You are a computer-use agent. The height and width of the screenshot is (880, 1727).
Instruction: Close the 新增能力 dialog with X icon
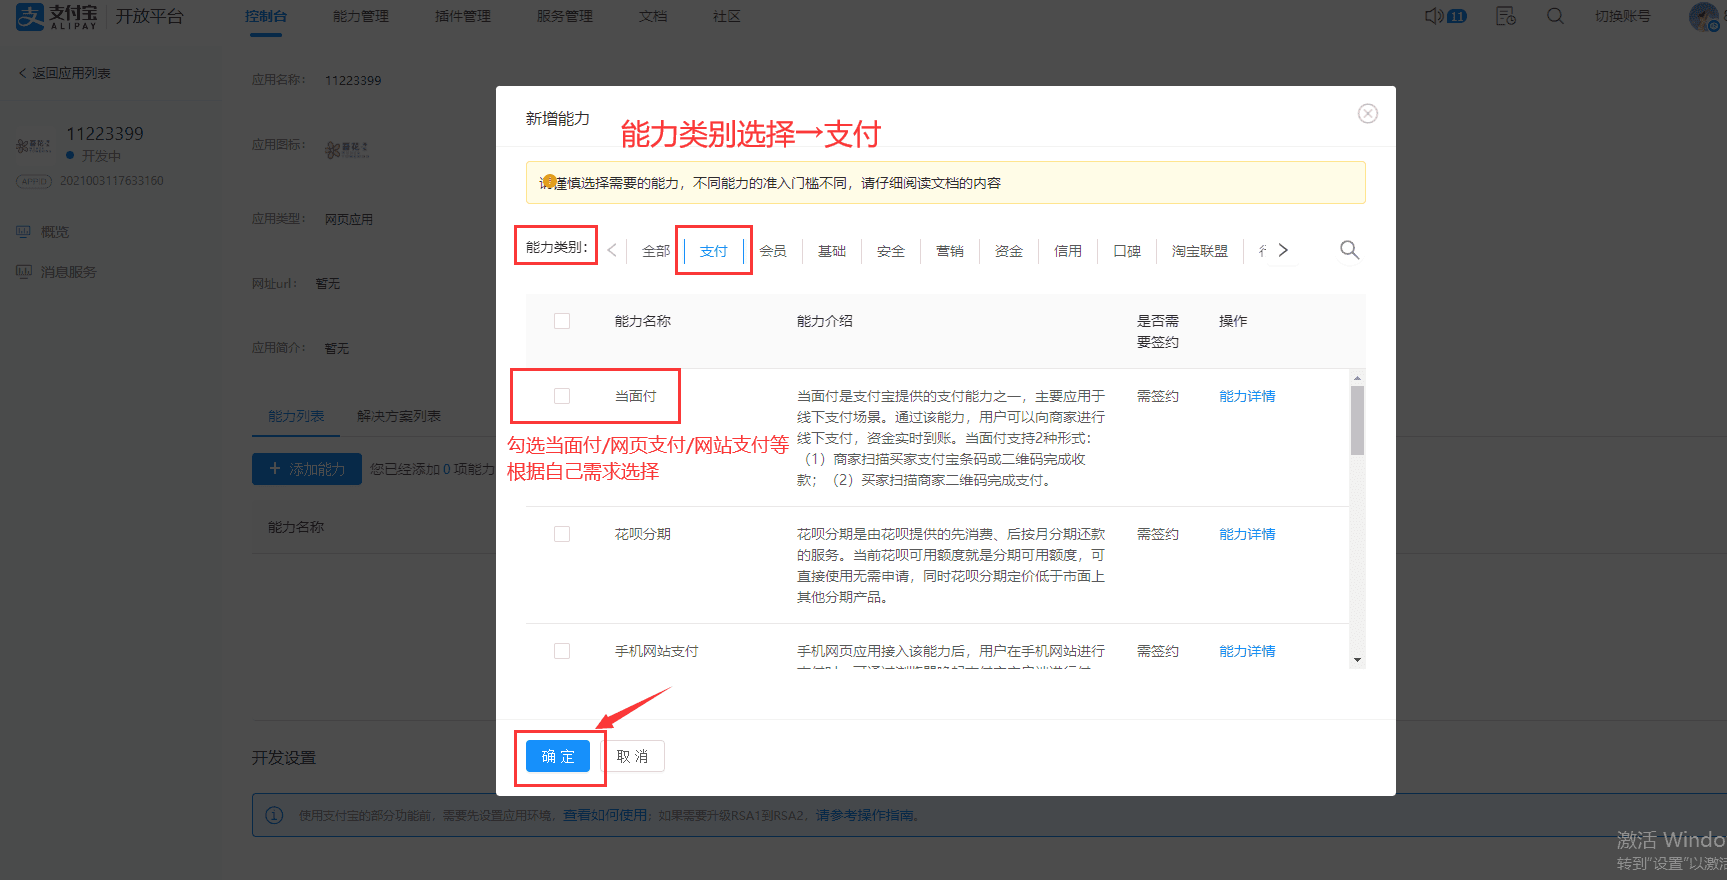click(x=1368, y=114)
